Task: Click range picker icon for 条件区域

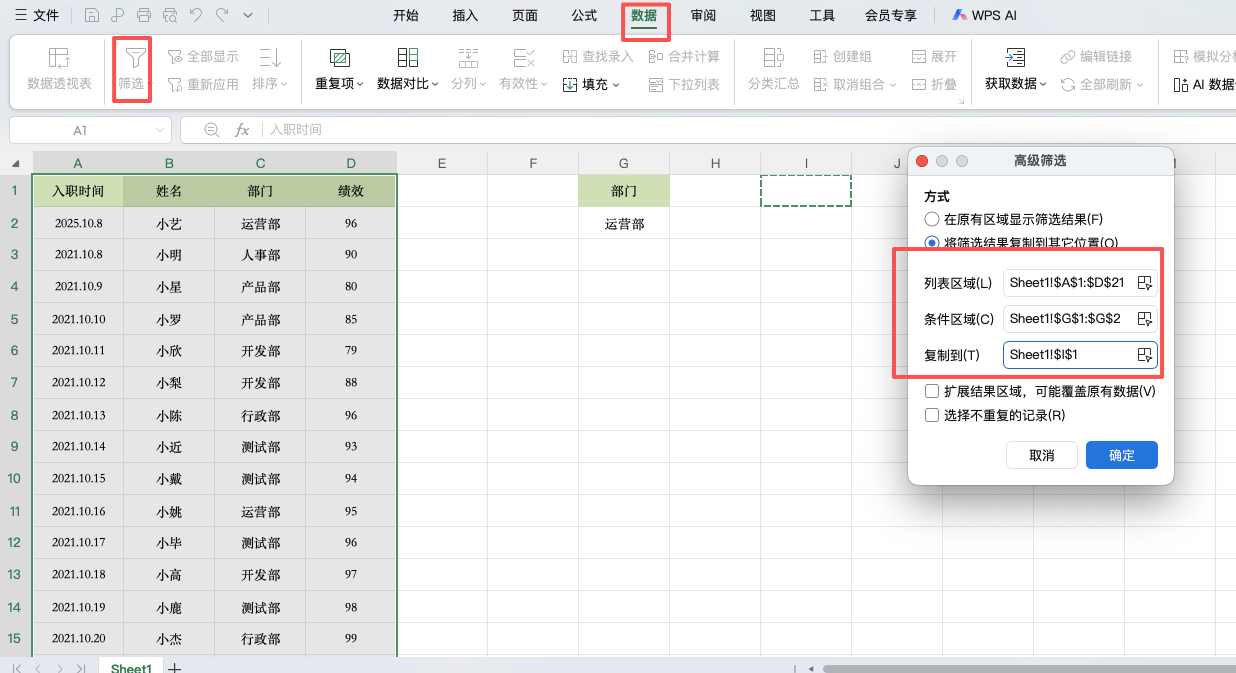Action: (1145, 319)
